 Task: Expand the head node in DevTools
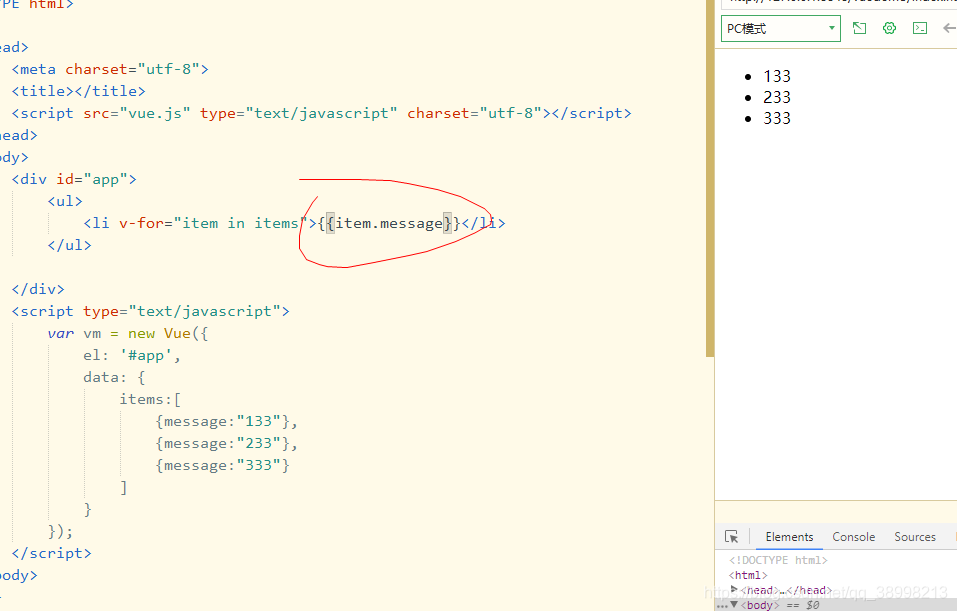[x=734, y=589]
